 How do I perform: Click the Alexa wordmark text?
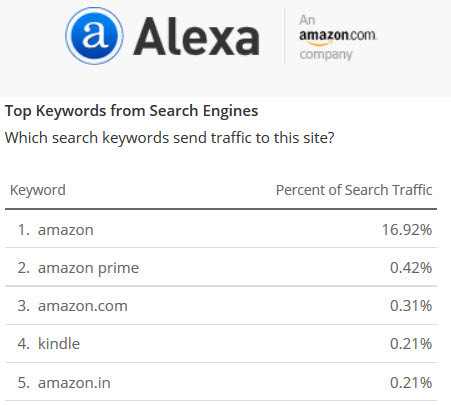[x=196, y=36]
